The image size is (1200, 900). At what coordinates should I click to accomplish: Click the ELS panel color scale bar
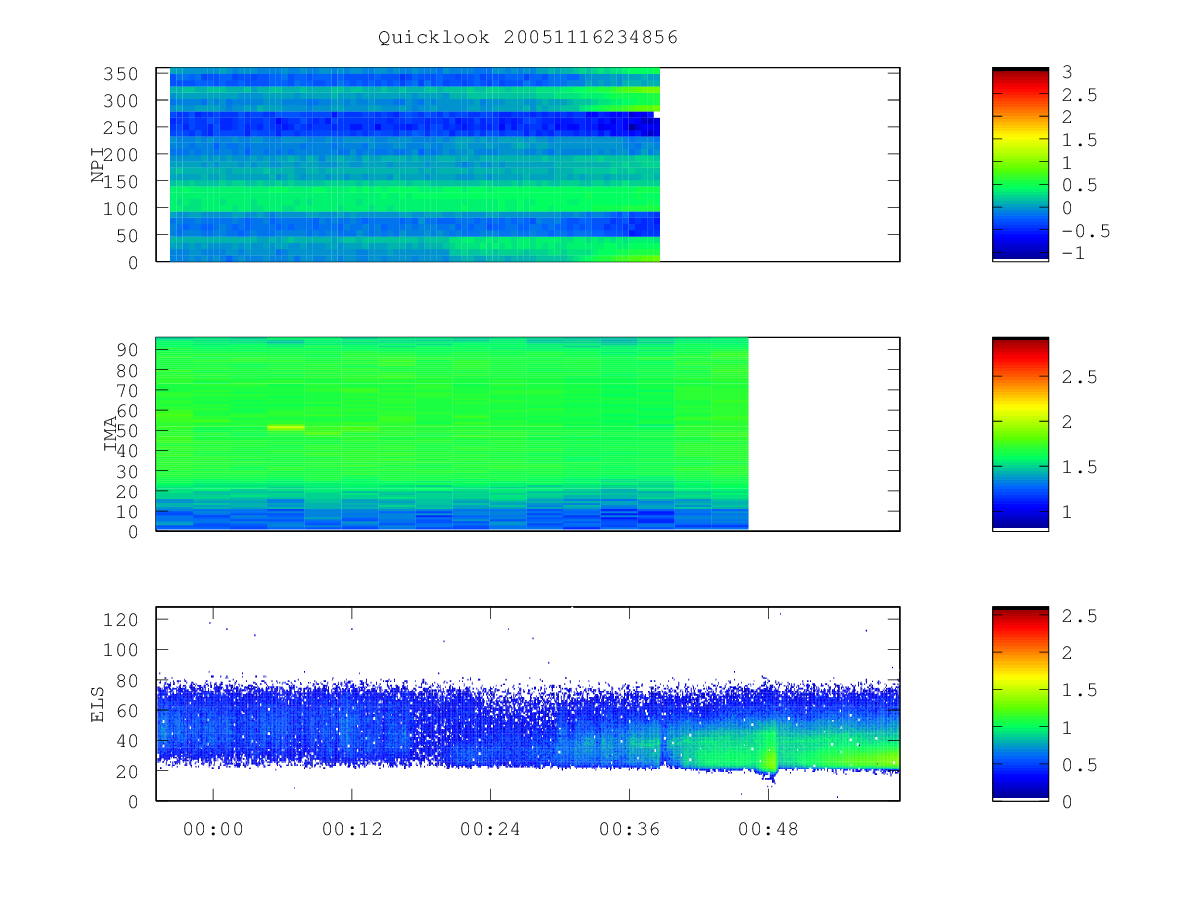click(1020, 704)
